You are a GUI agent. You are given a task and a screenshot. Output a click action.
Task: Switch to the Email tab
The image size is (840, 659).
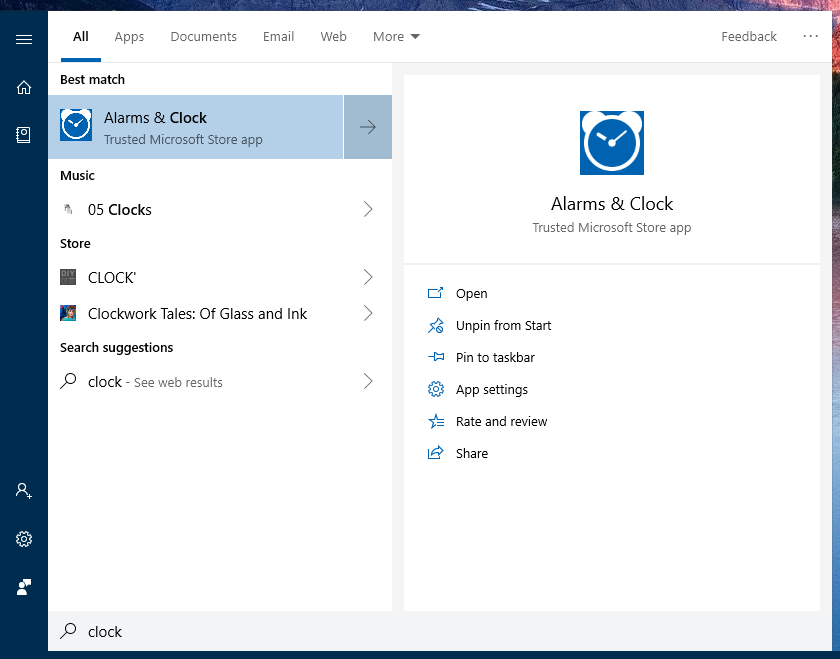point(279,36)
